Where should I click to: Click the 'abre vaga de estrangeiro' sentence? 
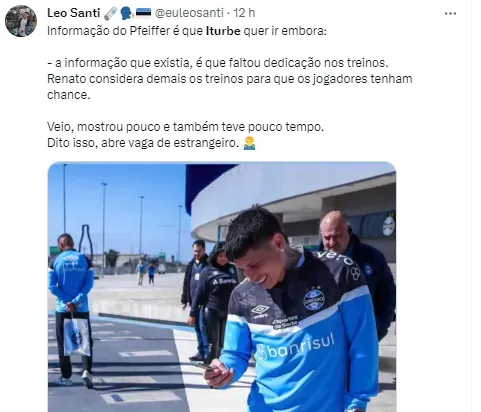point(143,143)
